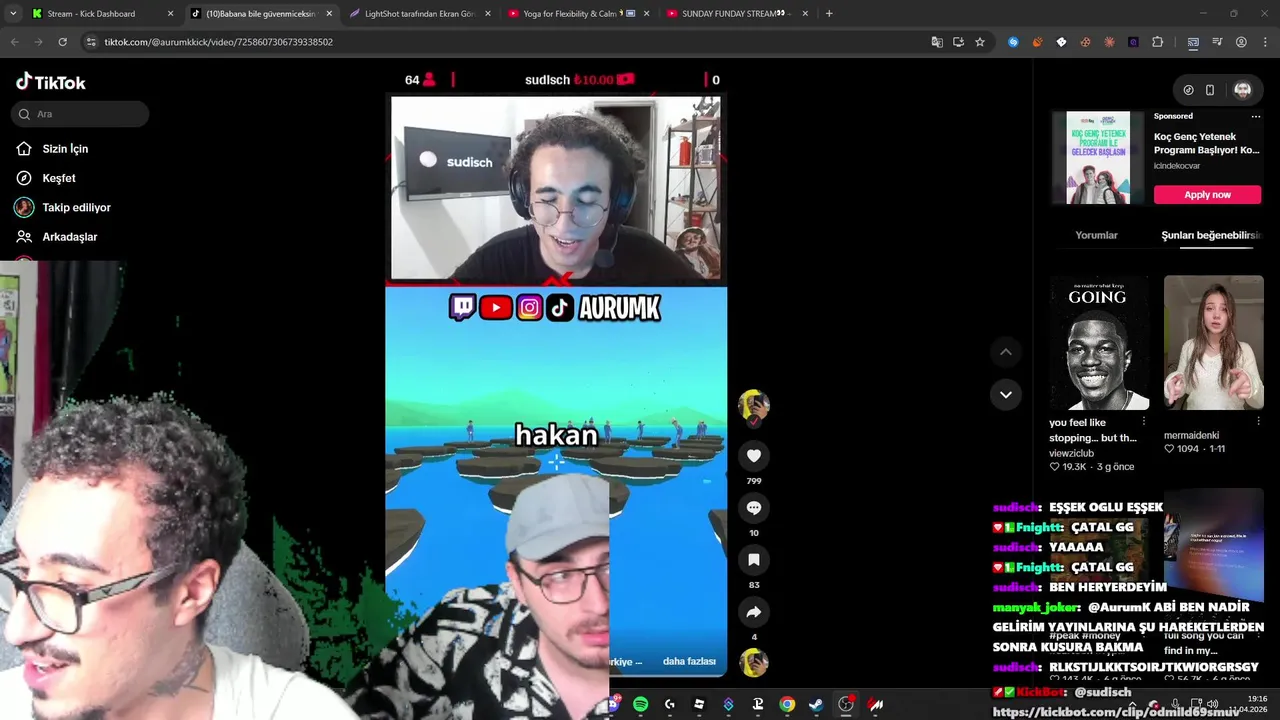Open the sound disc icon below share
The height and width of the screenshot is (720, 1280).
(x=754, y=662)
